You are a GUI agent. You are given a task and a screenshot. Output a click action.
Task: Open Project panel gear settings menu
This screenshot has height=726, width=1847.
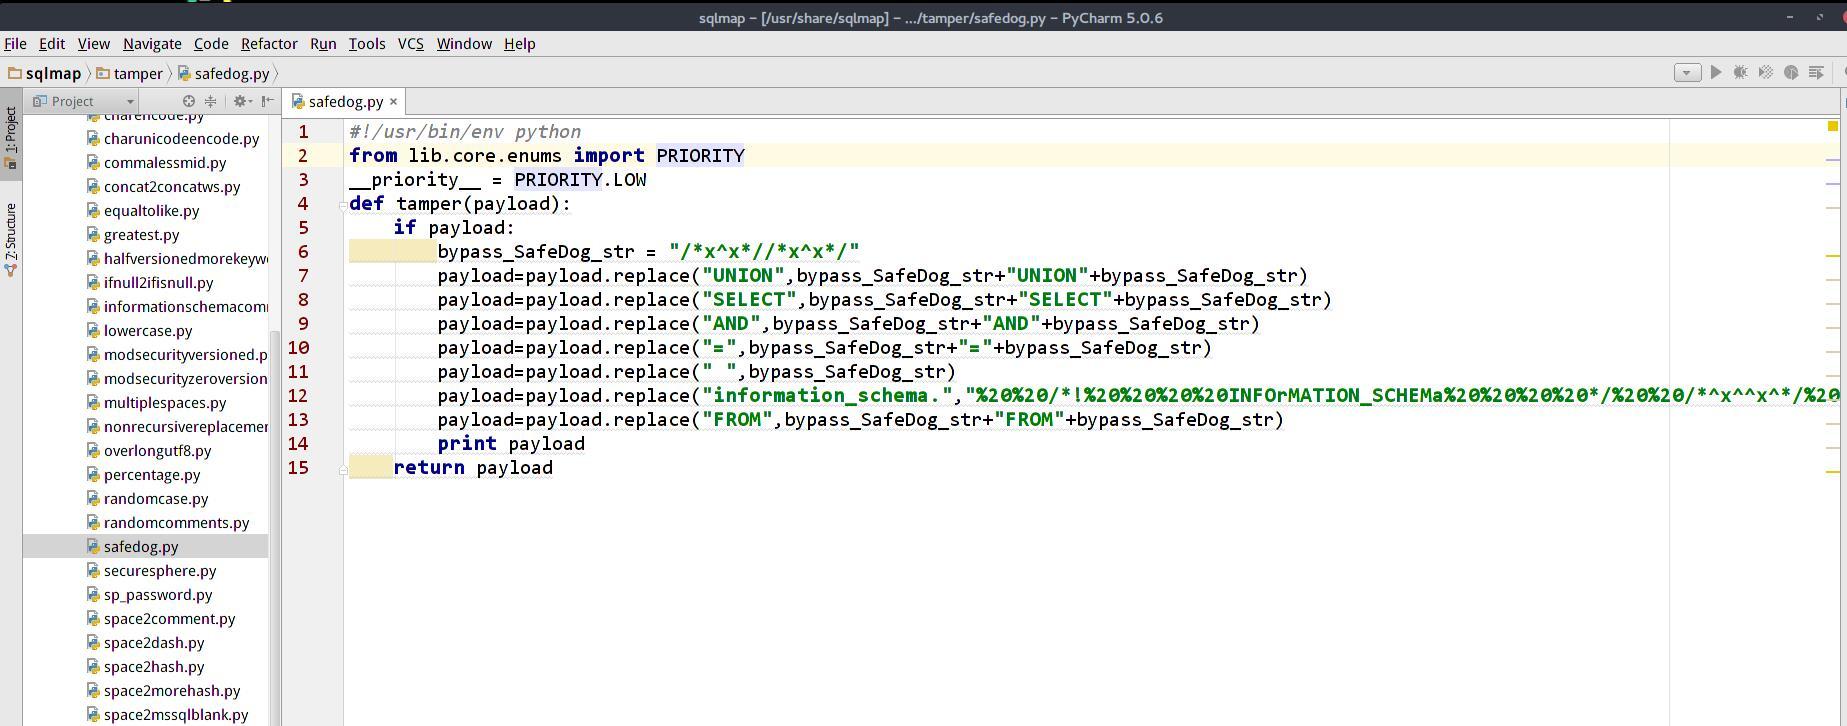(241, 101)
